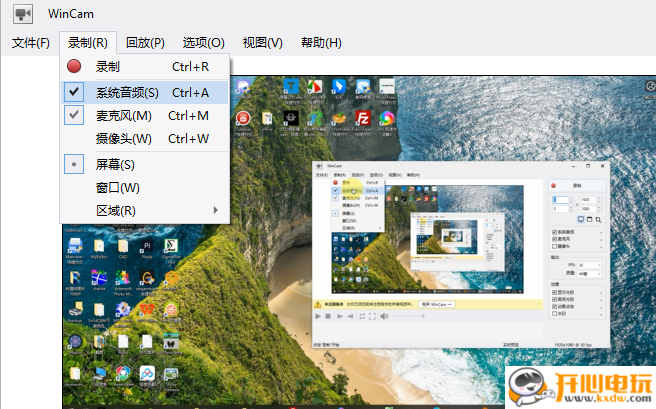Toggle the 系统音频(S) checkmark
Image resolution: width=656 pixels, height=409 pixels.
click(74, 92)
